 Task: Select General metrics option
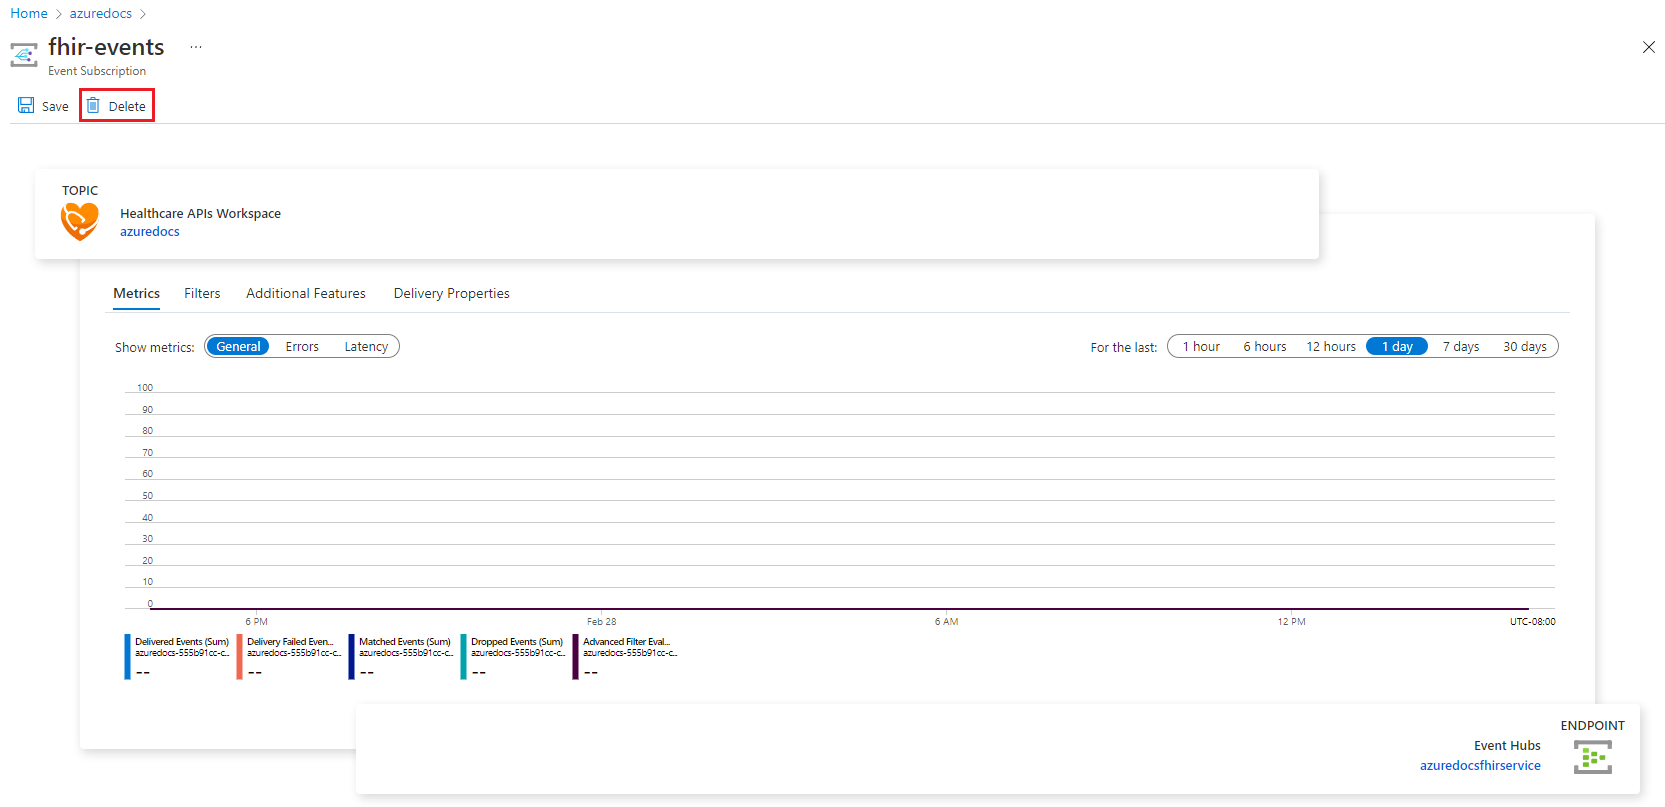pyautogui.click(x=238, y=346)
